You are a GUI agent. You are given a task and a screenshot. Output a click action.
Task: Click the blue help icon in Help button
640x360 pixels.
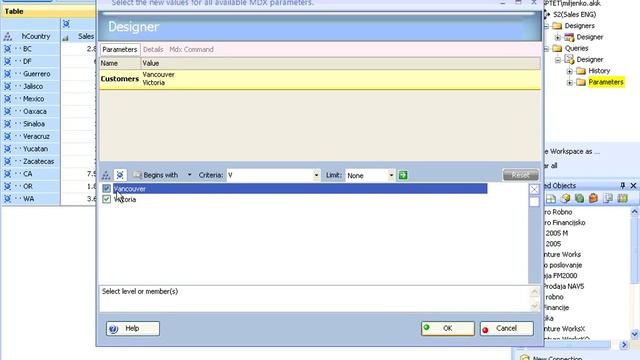[x=113, y=329]
